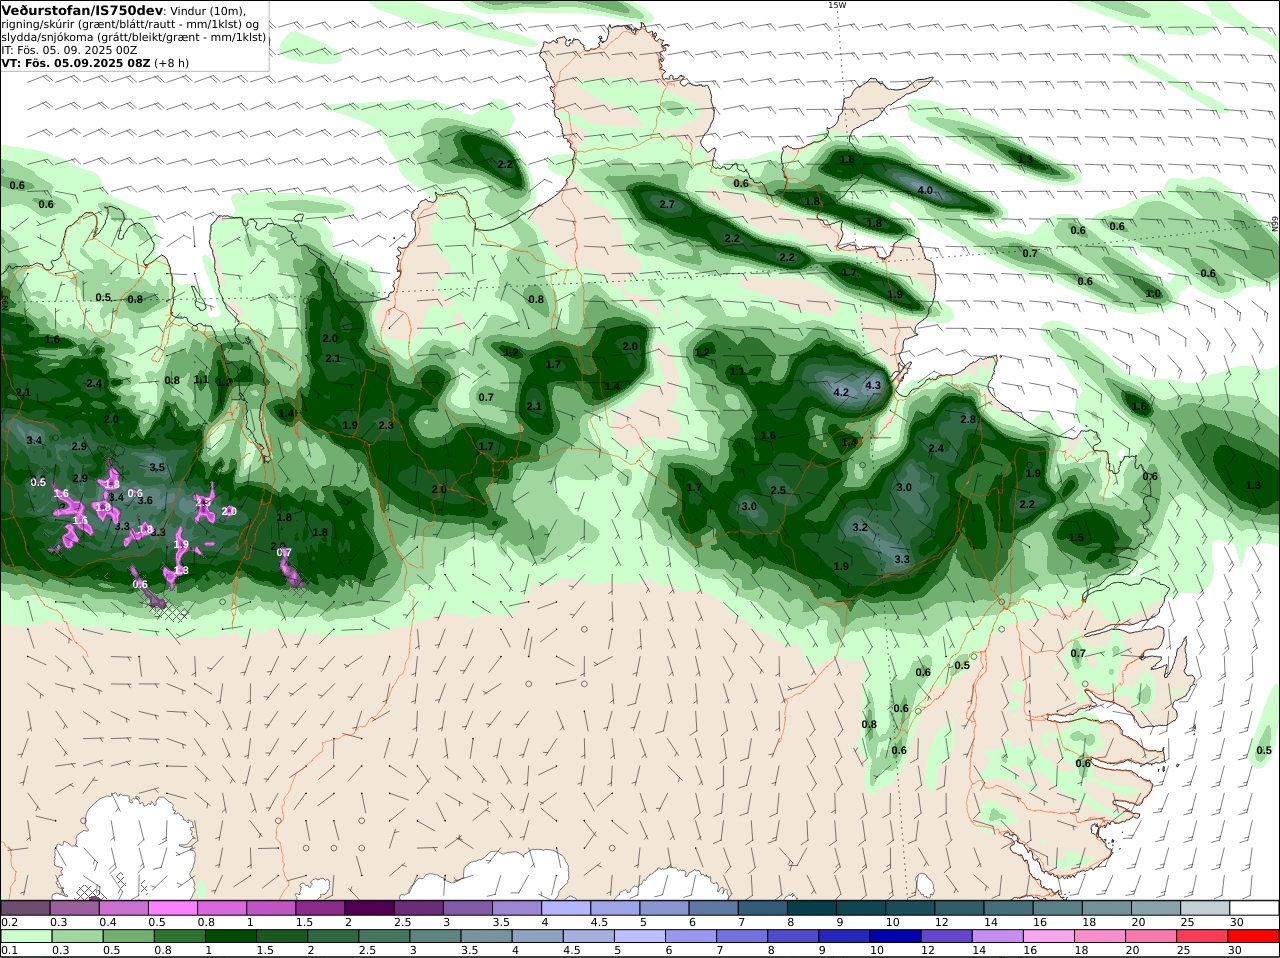Pick the palest green rain swatch between 0.1 and 0.3
Image resolution: width=1280 pixels, height=958 pixels.
[25, 936]
